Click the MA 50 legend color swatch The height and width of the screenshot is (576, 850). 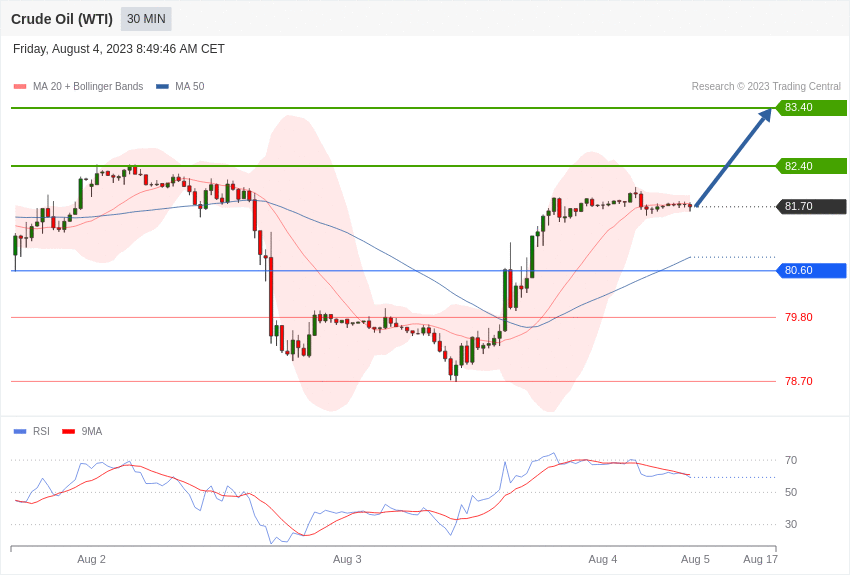click(x=162, y=86)
